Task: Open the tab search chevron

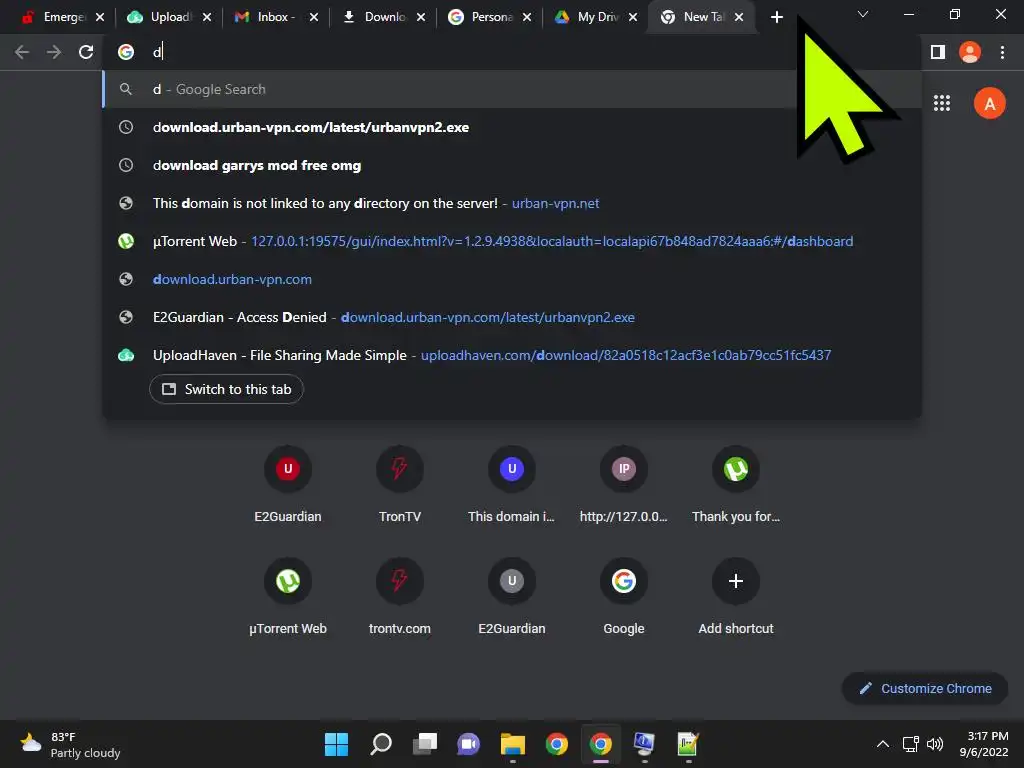Action: point(863,14)
